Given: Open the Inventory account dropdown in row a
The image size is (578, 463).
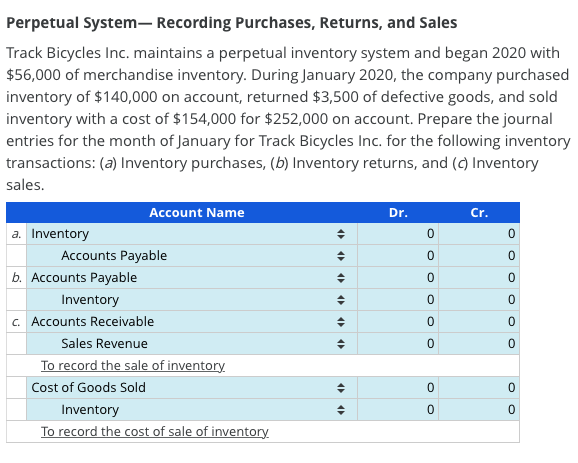Looking at the screenshot, I should pos(192,234).
